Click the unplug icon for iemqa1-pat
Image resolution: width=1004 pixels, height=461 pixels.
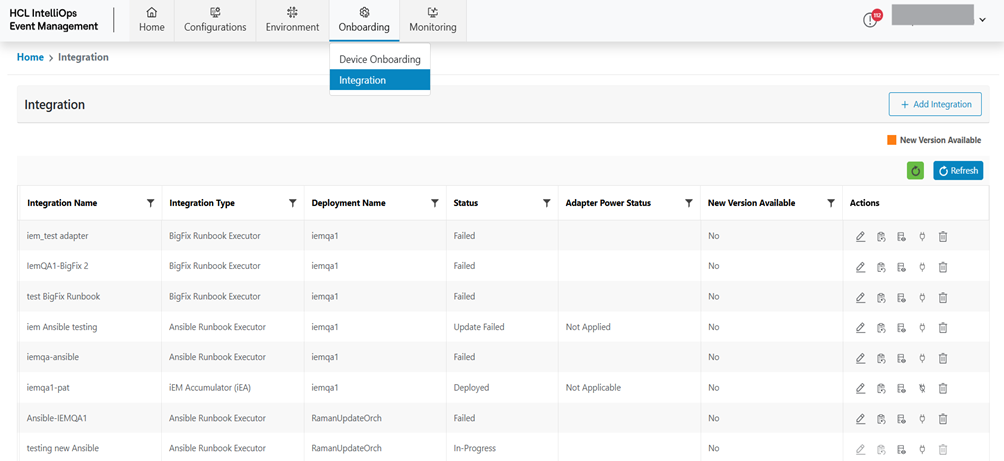pos(922,388)
